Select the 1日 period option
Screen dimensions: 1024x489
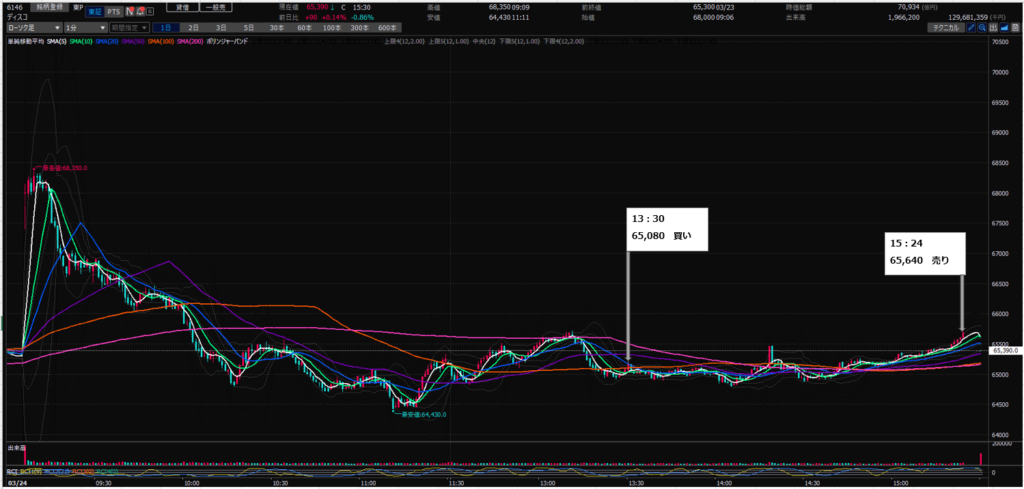165,28
